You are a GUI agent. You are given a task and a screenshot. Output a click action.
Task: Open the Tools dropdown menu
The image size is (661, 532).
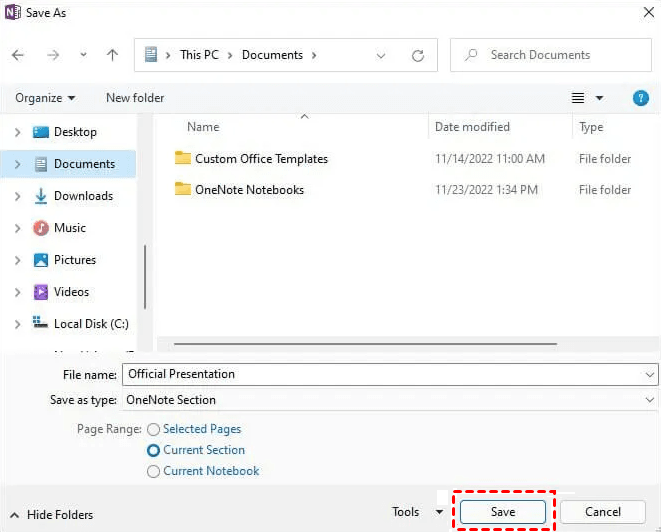(x=418, y=512)
